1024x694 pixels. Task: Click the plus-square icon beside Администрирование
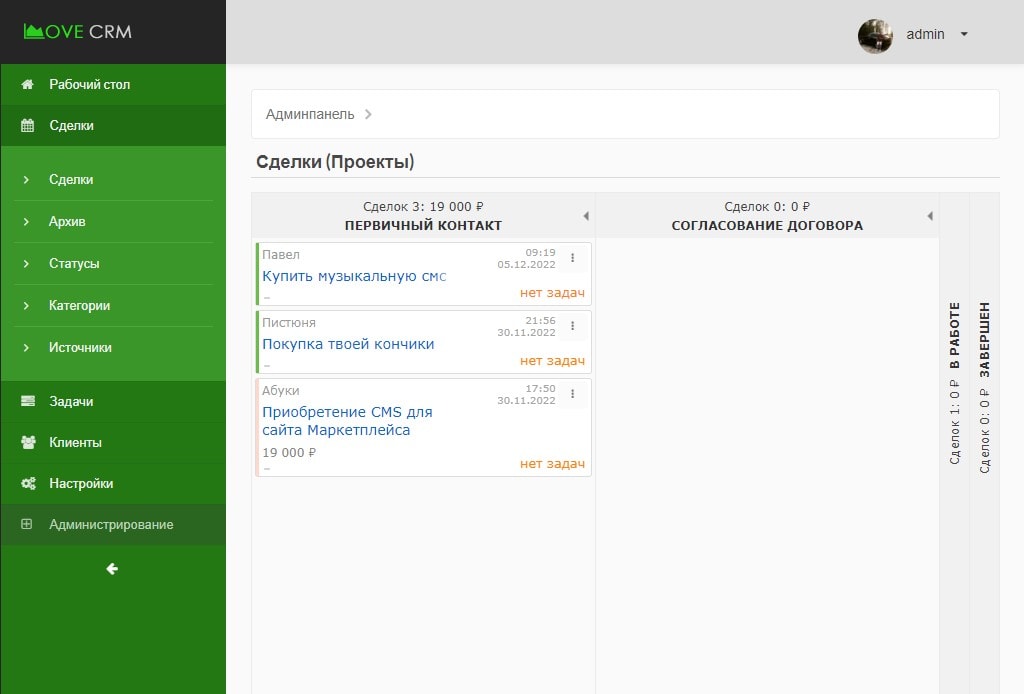pos(27,524)
